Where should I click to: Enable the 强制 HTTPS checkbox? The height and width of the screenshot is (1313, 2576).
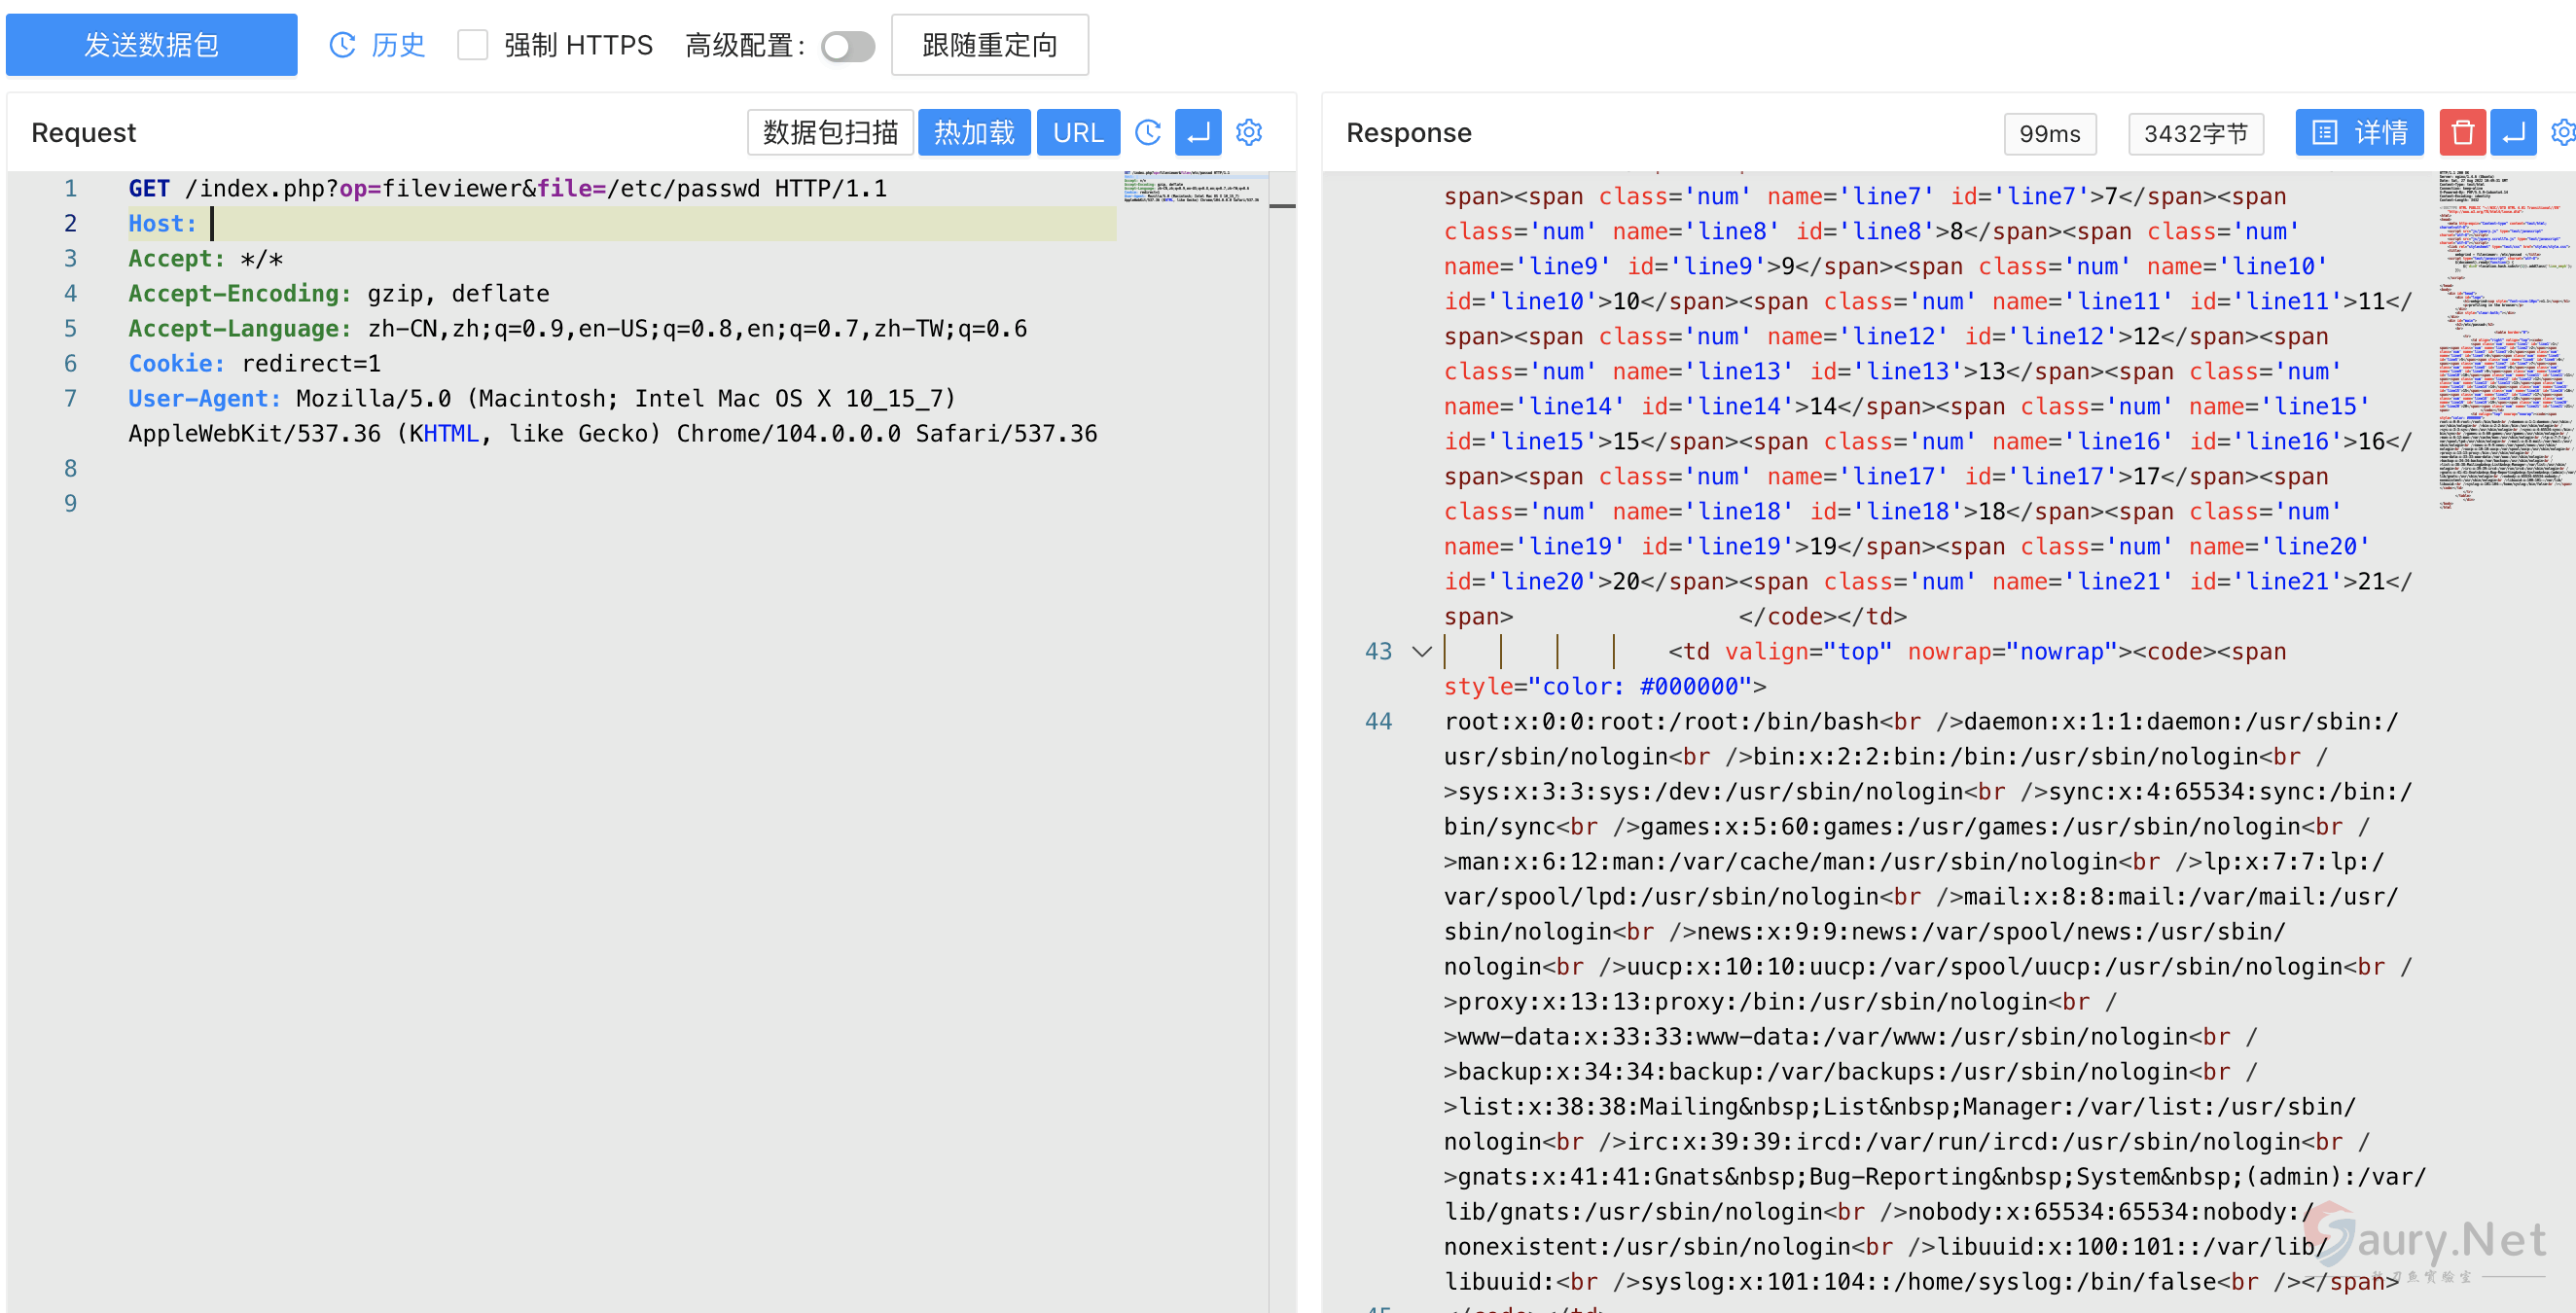point(472,45)
